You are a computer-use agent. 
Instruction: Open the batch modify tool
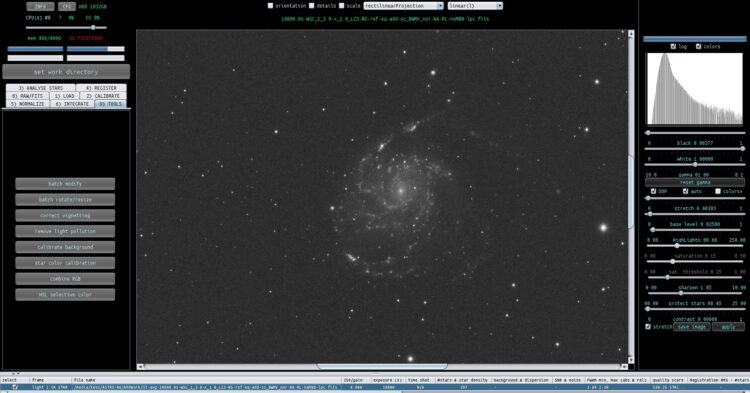pyautogui.click(x=65, y=184)
